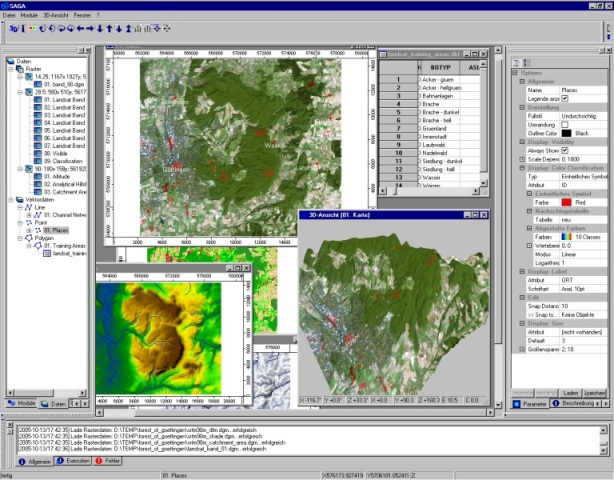Click the right arrow shift icon in toolbar
The height and width of the screenshot is (480, 614).
point(90,29)
